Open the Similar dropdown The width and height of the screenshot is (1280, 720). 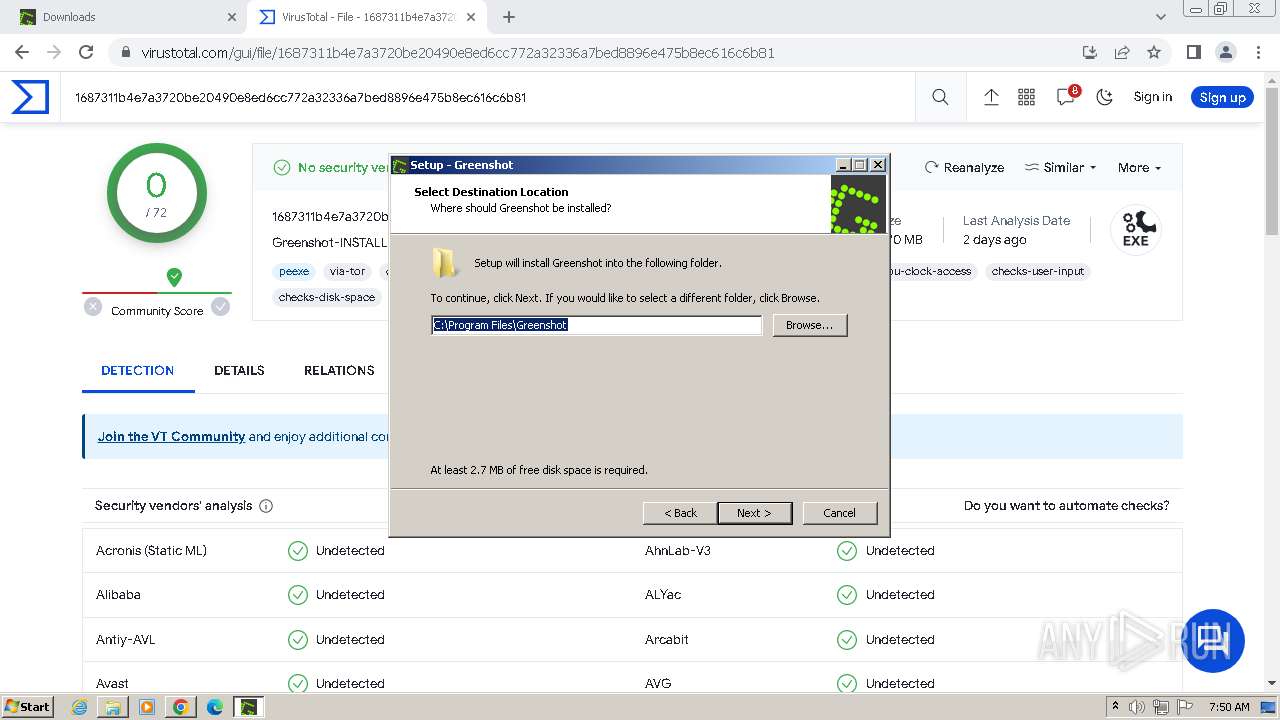pyautogui.click(x=1060, y=167)
